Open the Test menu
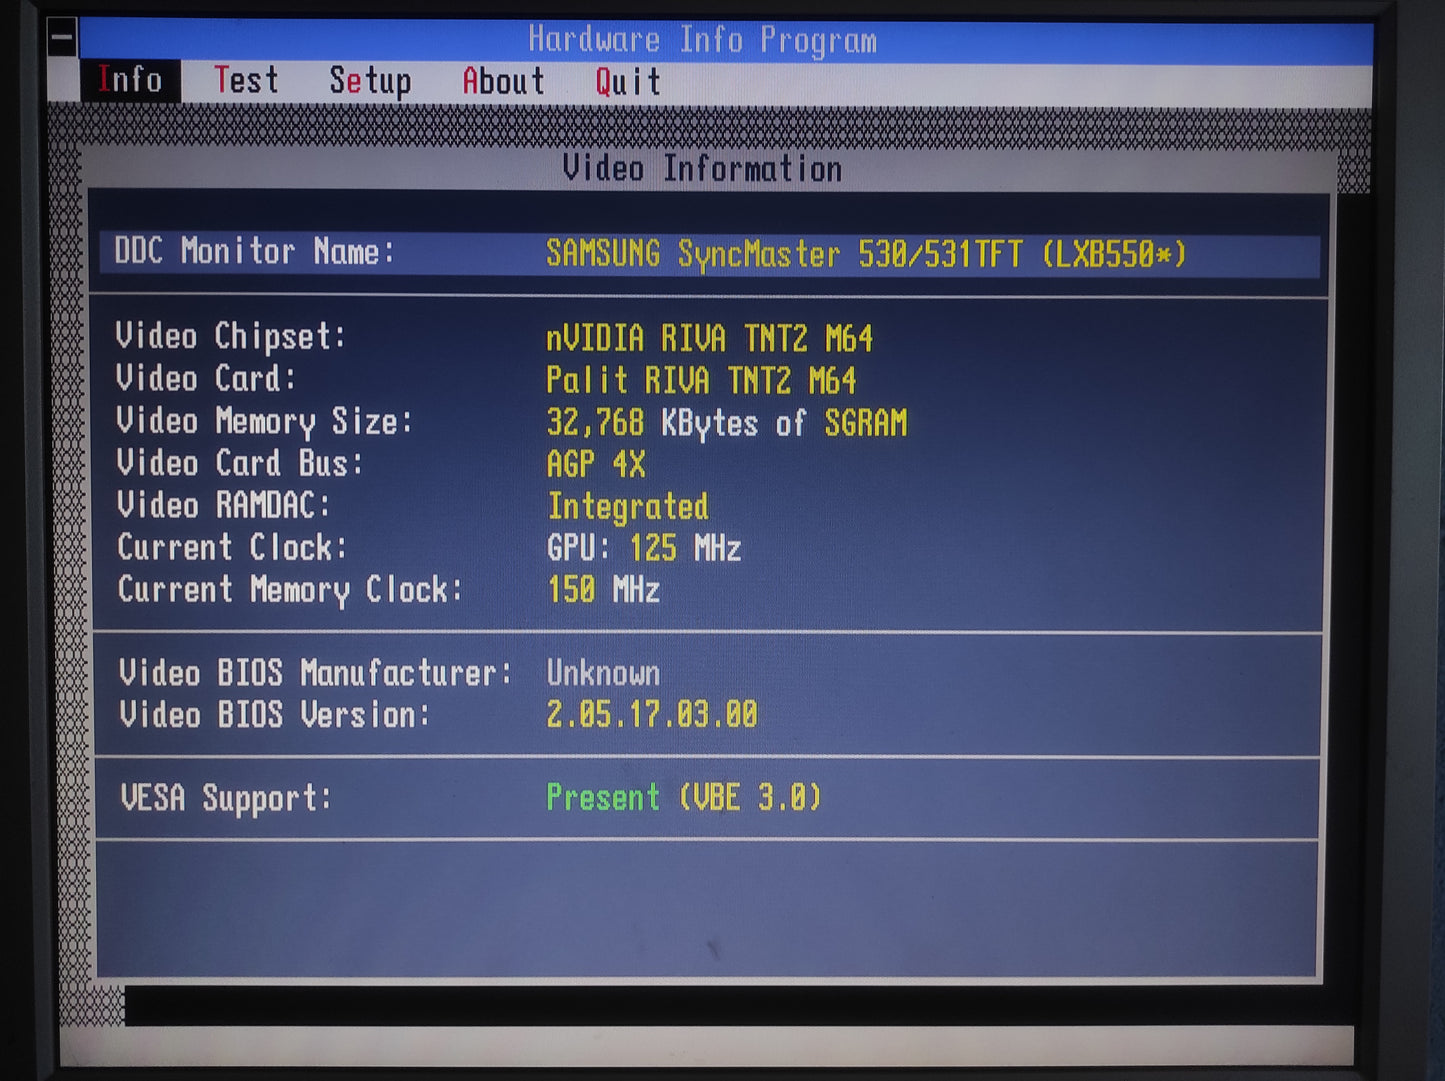 click(247, 80)
